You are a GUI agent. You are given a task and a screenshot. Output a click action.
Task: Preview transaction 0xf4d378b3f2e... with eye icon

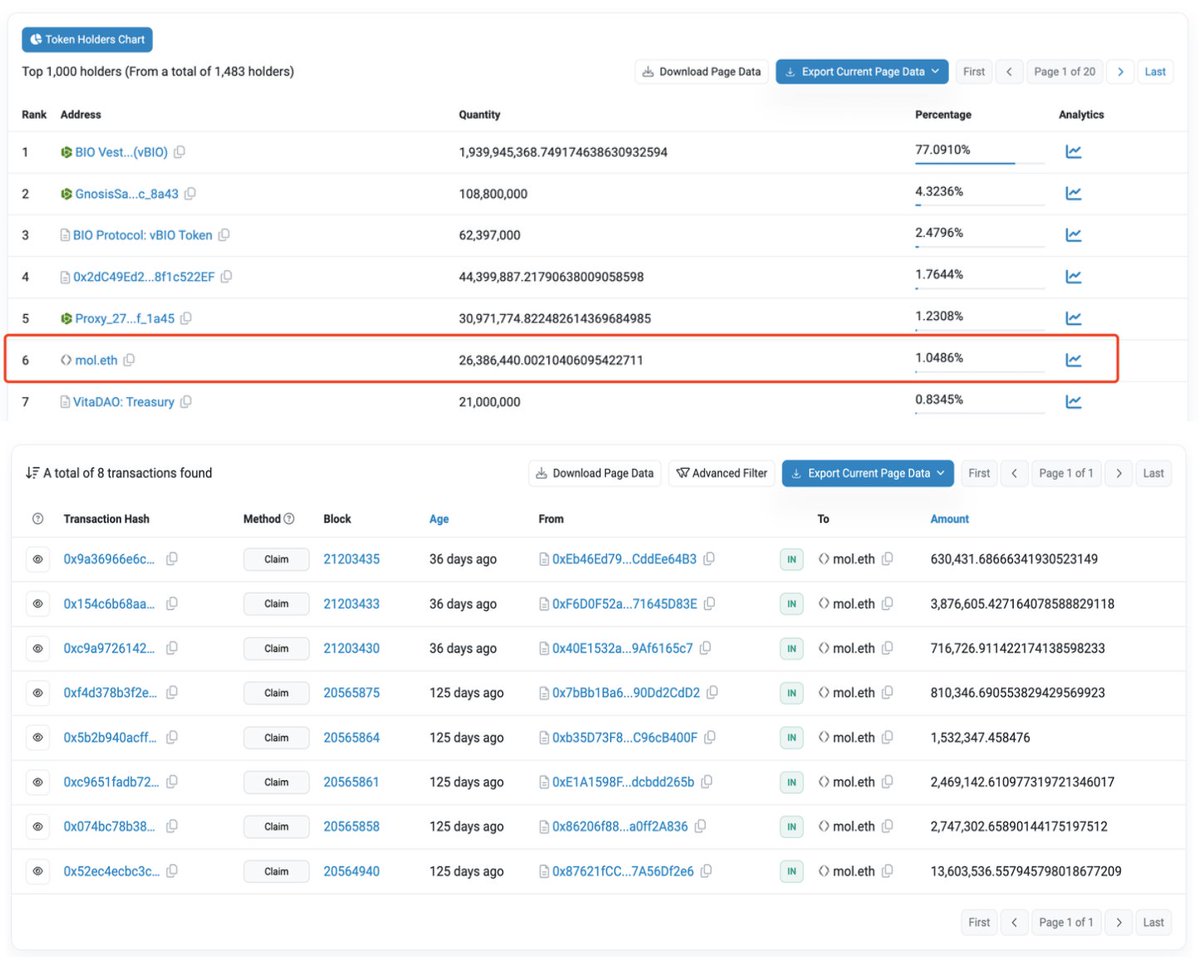(38, 693)
